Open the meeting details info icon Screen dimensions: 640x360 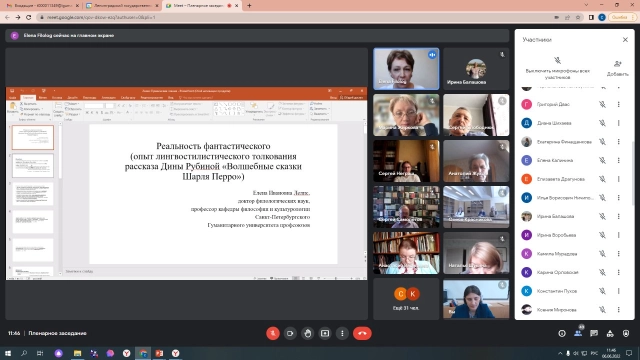click(x=562, y=333)
